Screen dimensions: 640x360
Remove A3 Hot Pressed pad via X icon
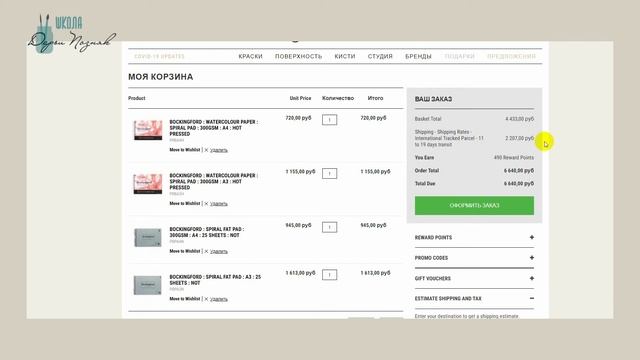click(206, 204)
